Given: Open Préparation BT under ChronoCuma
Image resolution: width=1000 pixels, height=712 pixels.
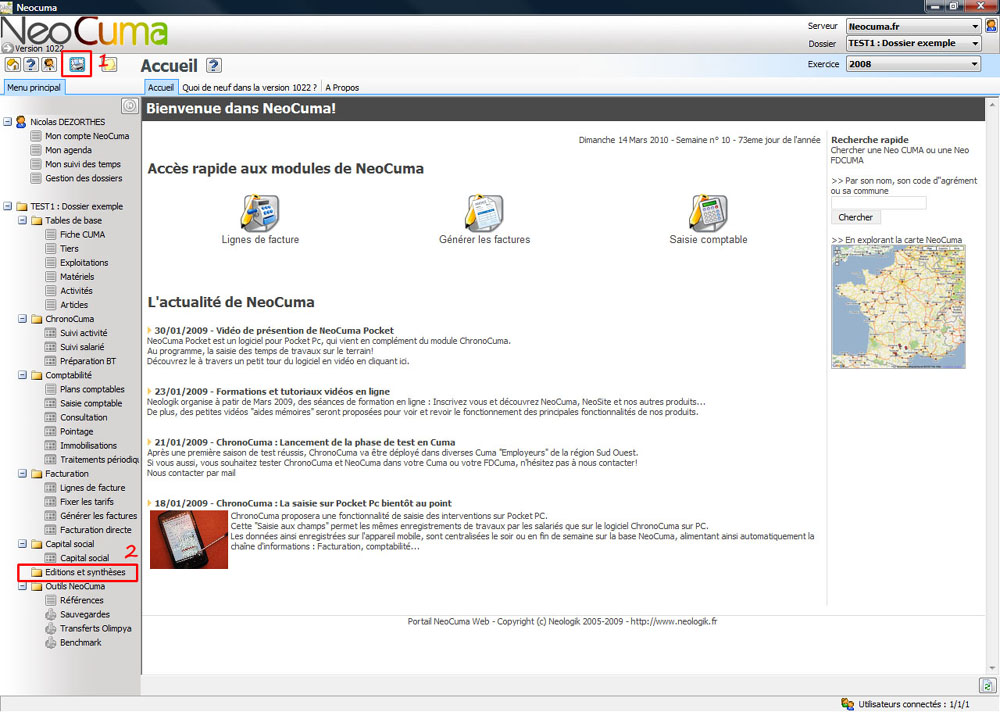Looking at the screenshot, I should (88, 360).
